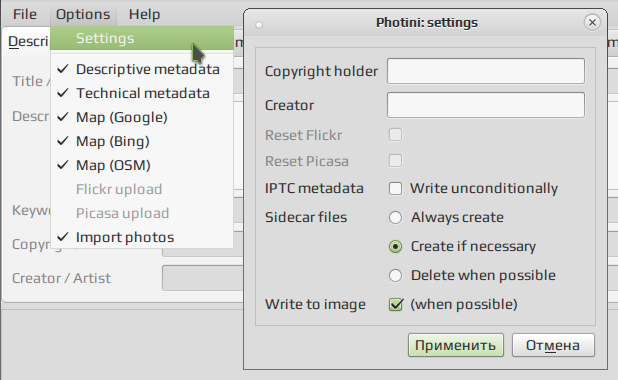Toggle Technical metadata menu entry
The width and height of the screenshot is (618, 380).
(x=142, y=93)
